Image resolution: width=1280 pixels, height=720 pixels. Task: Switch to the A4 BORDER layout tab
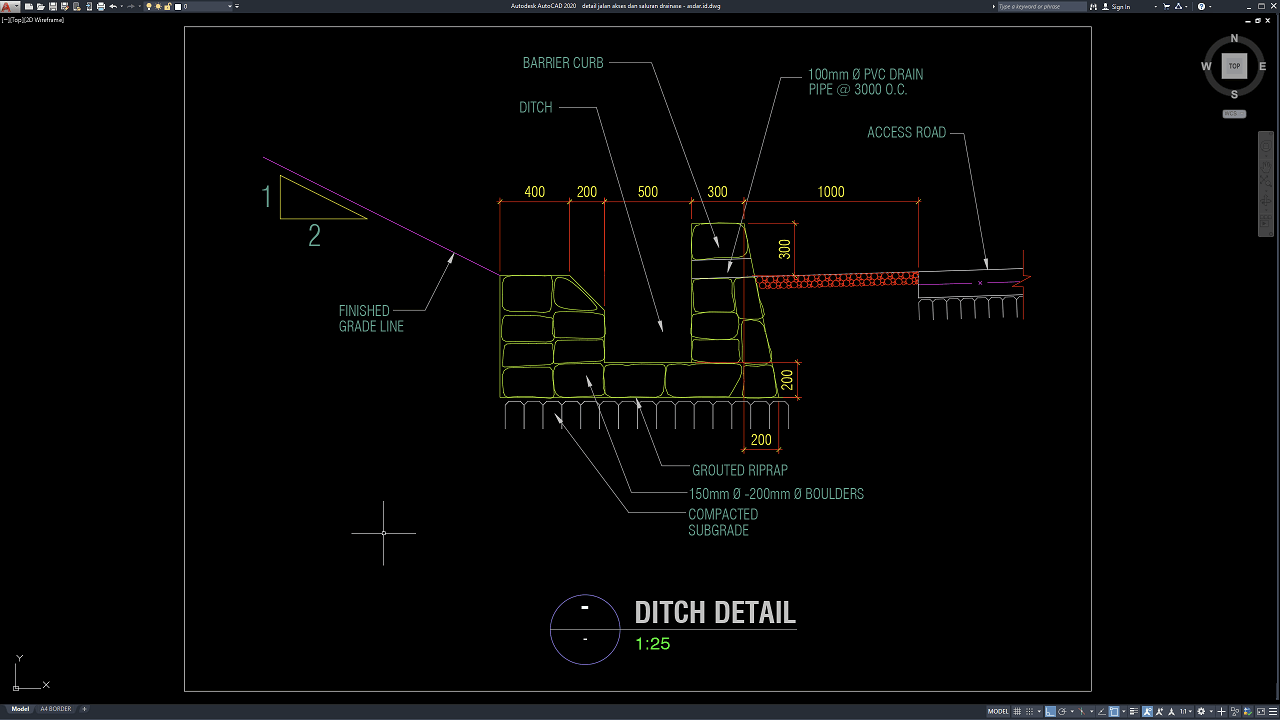(x=55, y=709)
